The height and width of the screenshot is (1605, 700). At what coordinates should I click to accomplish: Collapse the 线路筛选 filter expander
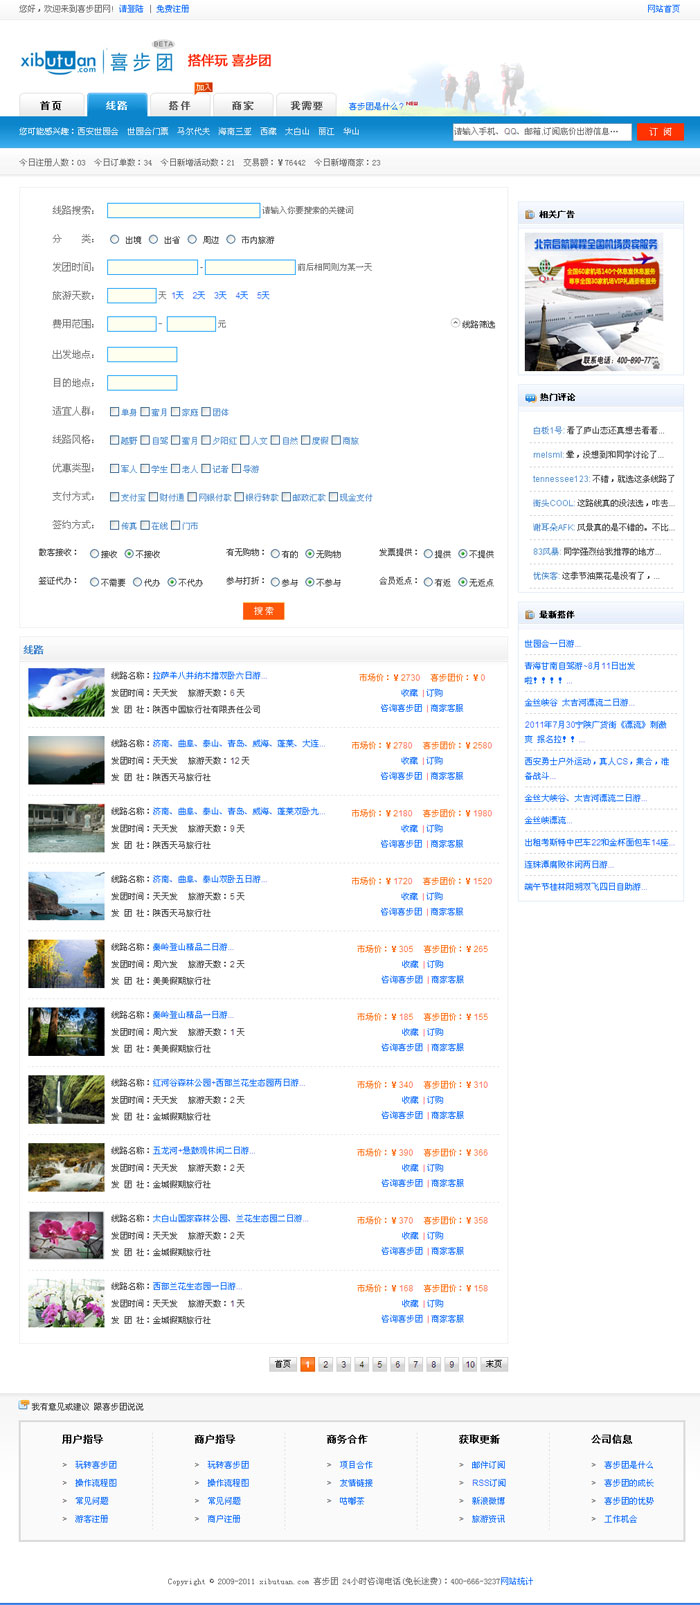click(455, 323)
